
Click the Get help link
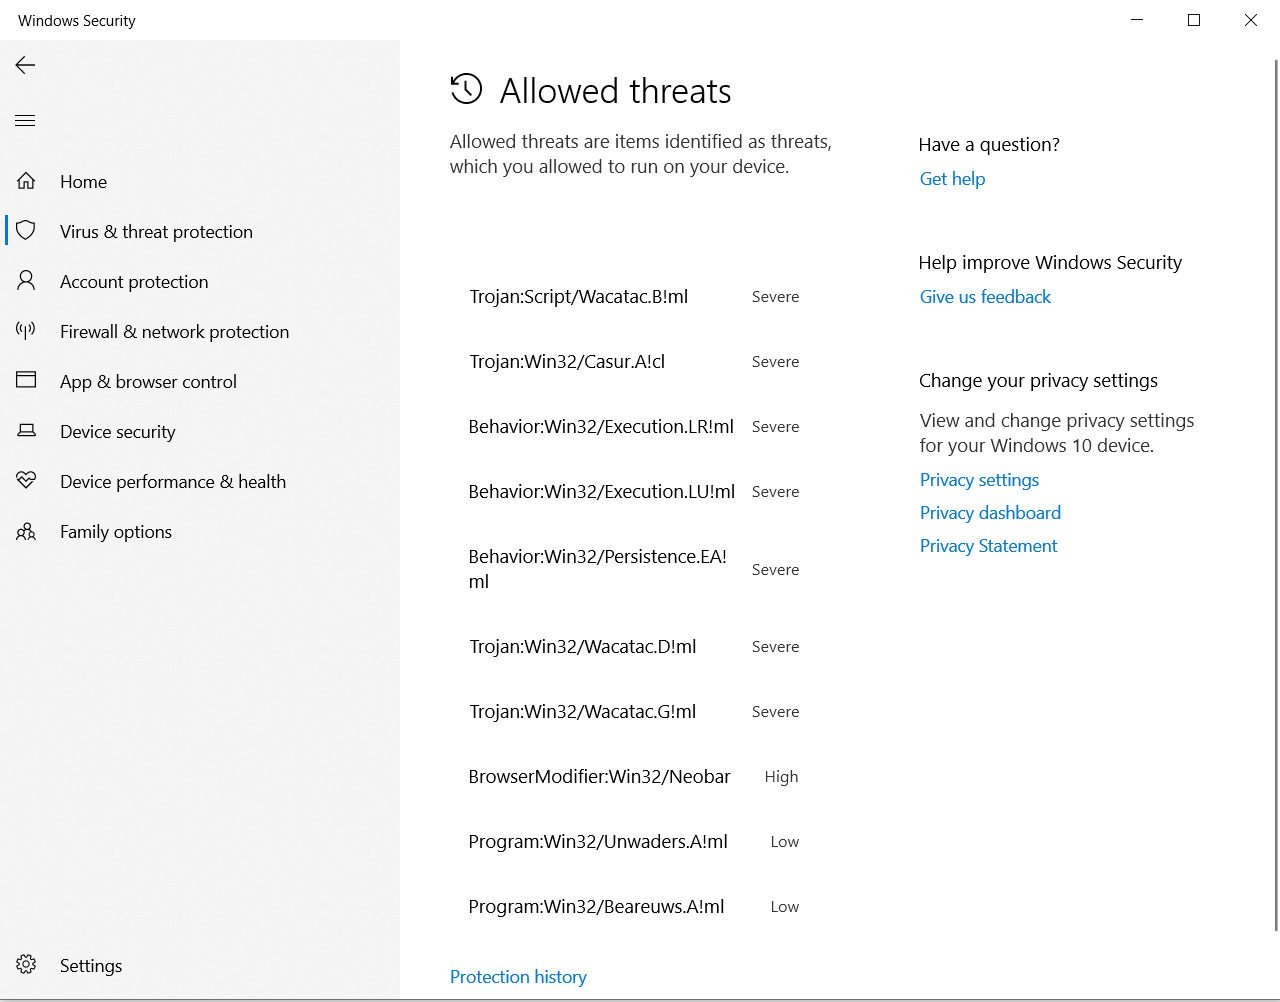point(952,179)
